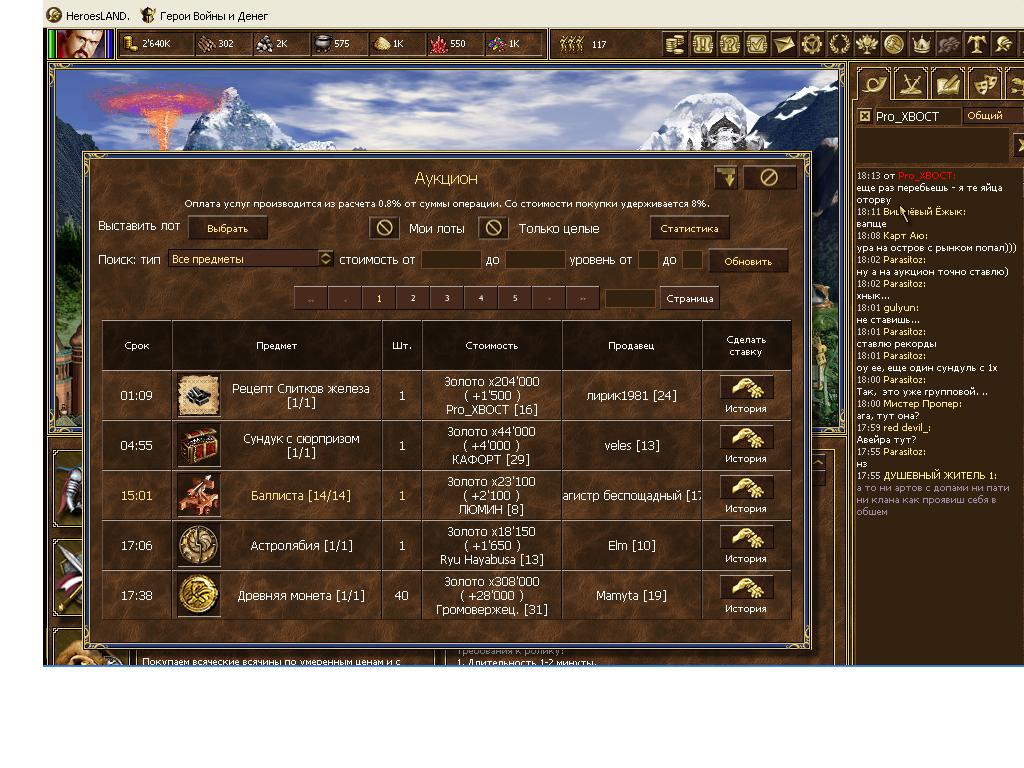Image resolution: width=1024 pixels, height=768 pixels.
Task: Click the minimum cost input field
Action: click(x=451, y=260)
